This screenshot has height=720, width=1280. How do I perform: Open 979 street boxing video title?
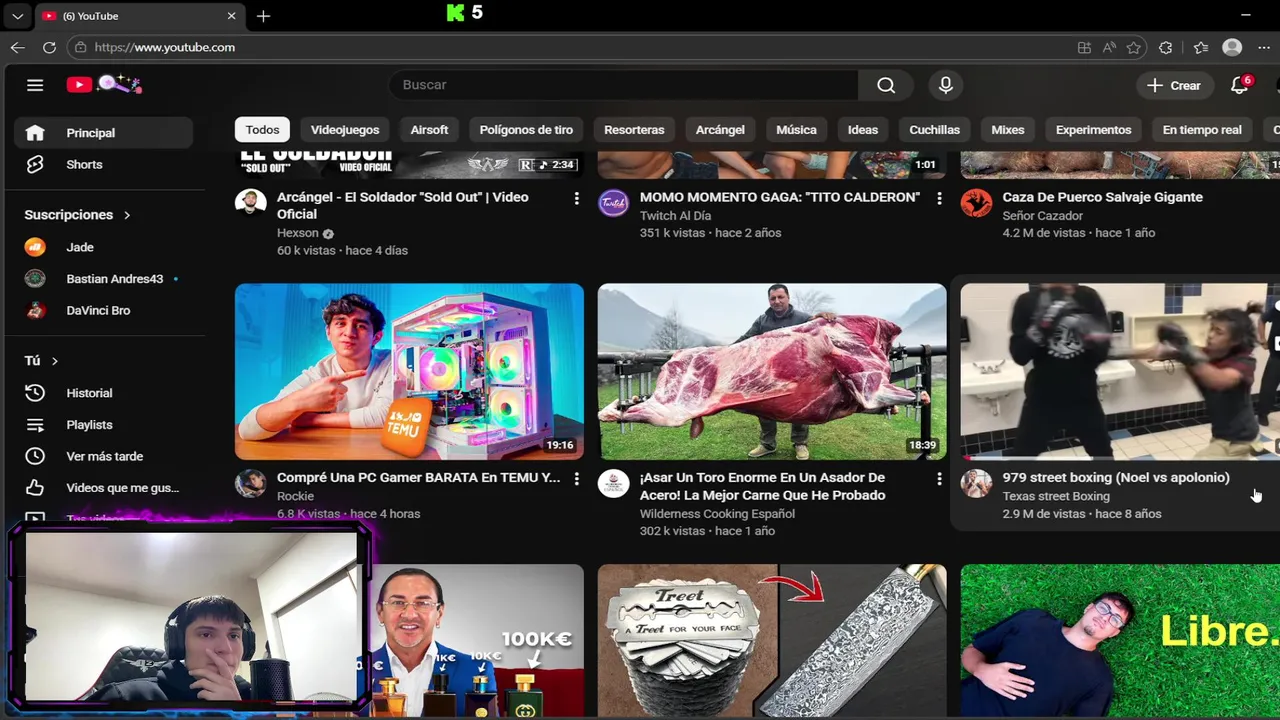pyautogui.click(x=1116, y=478)
